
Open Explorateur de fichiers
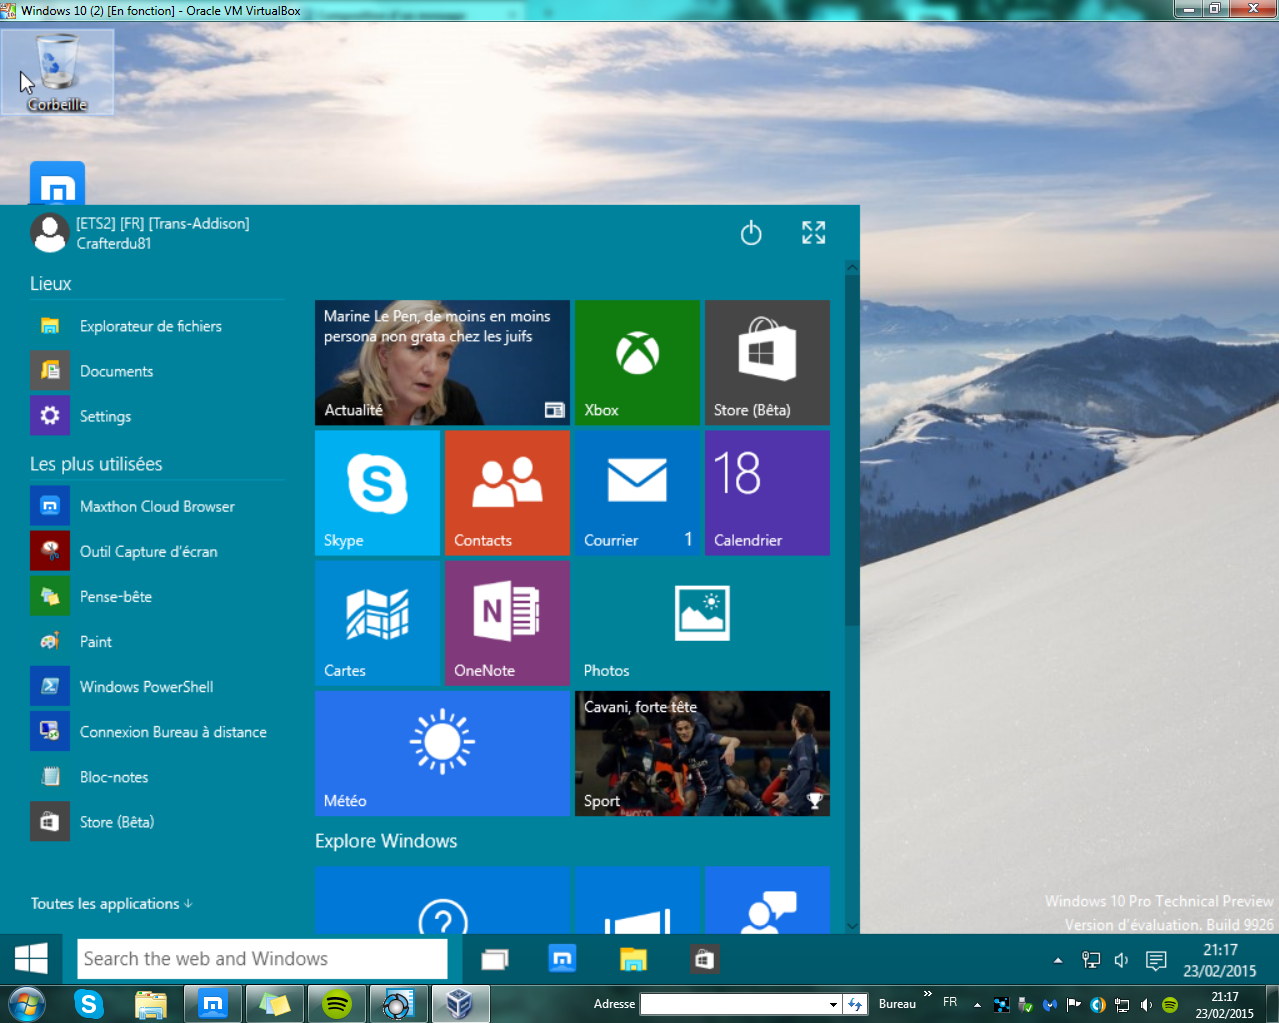(157, 326)
